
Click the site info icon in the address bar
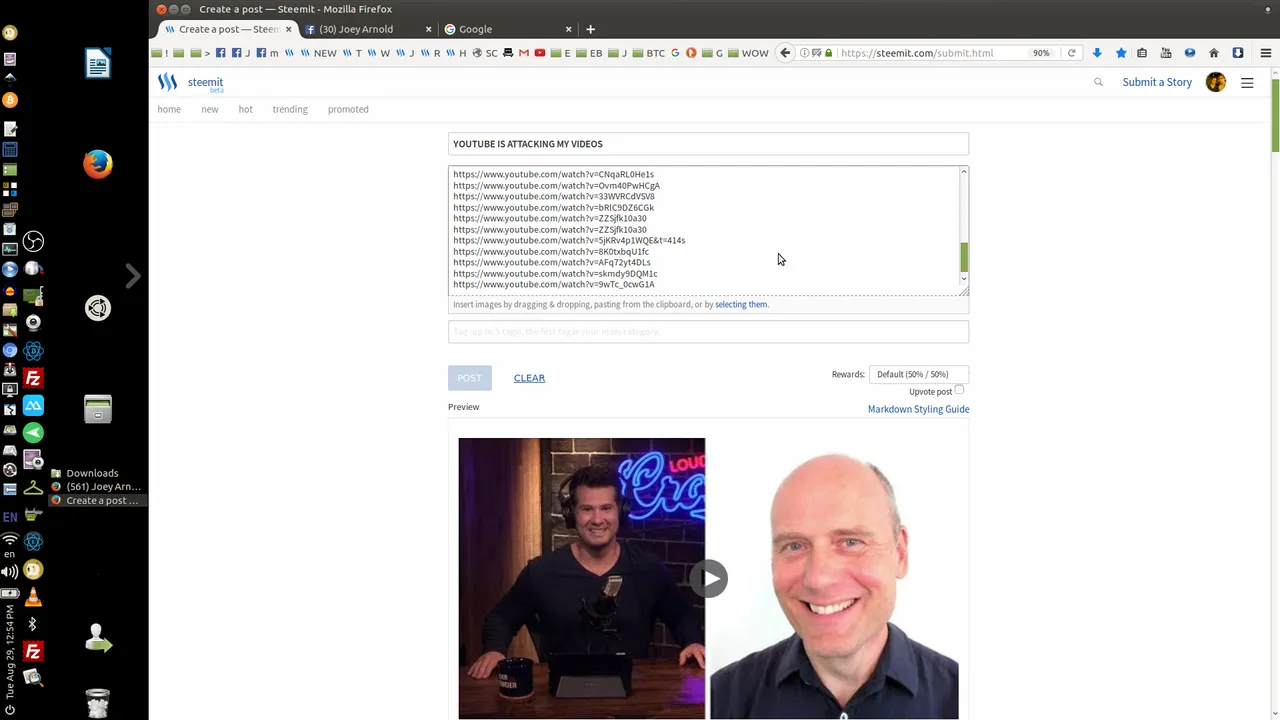click(x=805, y=53)
